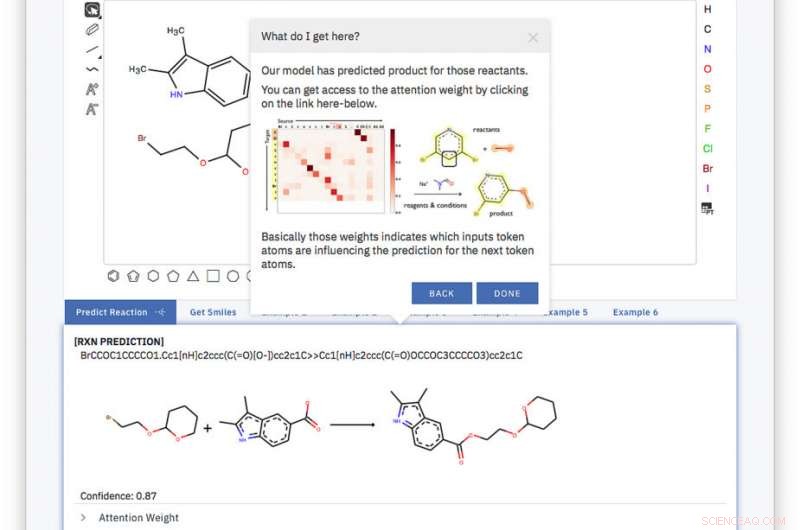Viewport: 800px width, 530px height.
Task: Expand the Attention Weight section
Action: coord(130,518)
